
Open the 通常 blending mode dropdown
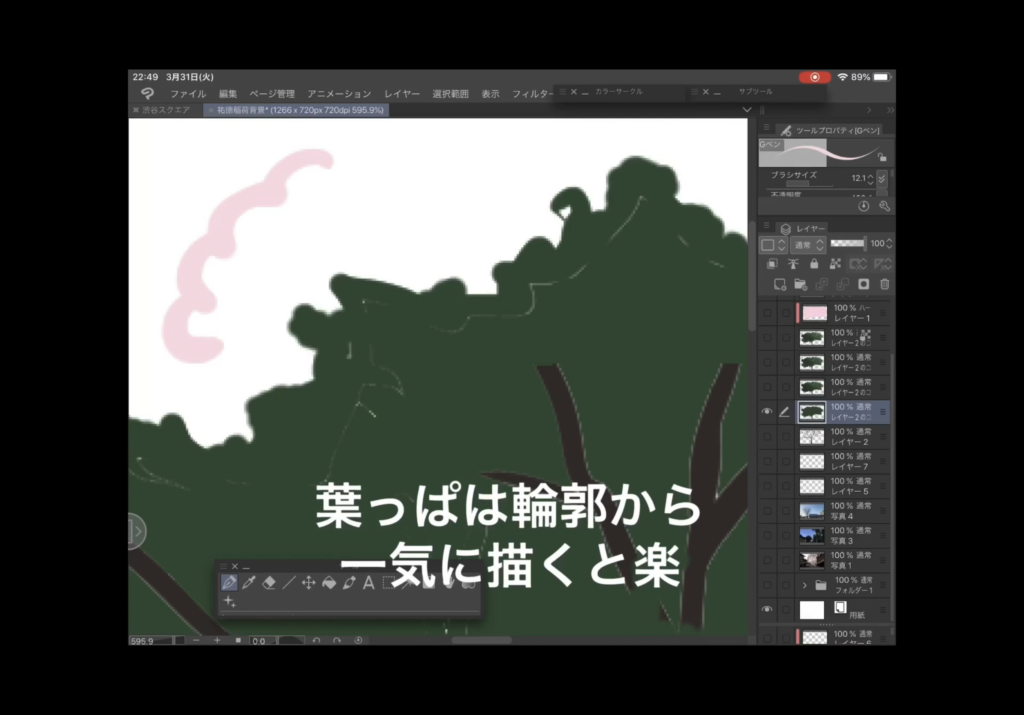click(808, 244)
